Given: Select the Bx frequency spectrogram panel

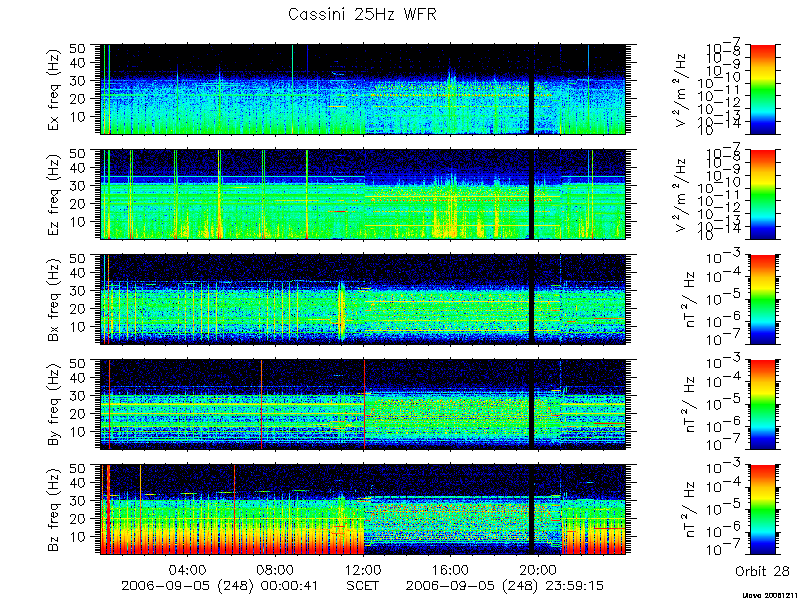Looking at the screenshot, I should tap(363, 299).
